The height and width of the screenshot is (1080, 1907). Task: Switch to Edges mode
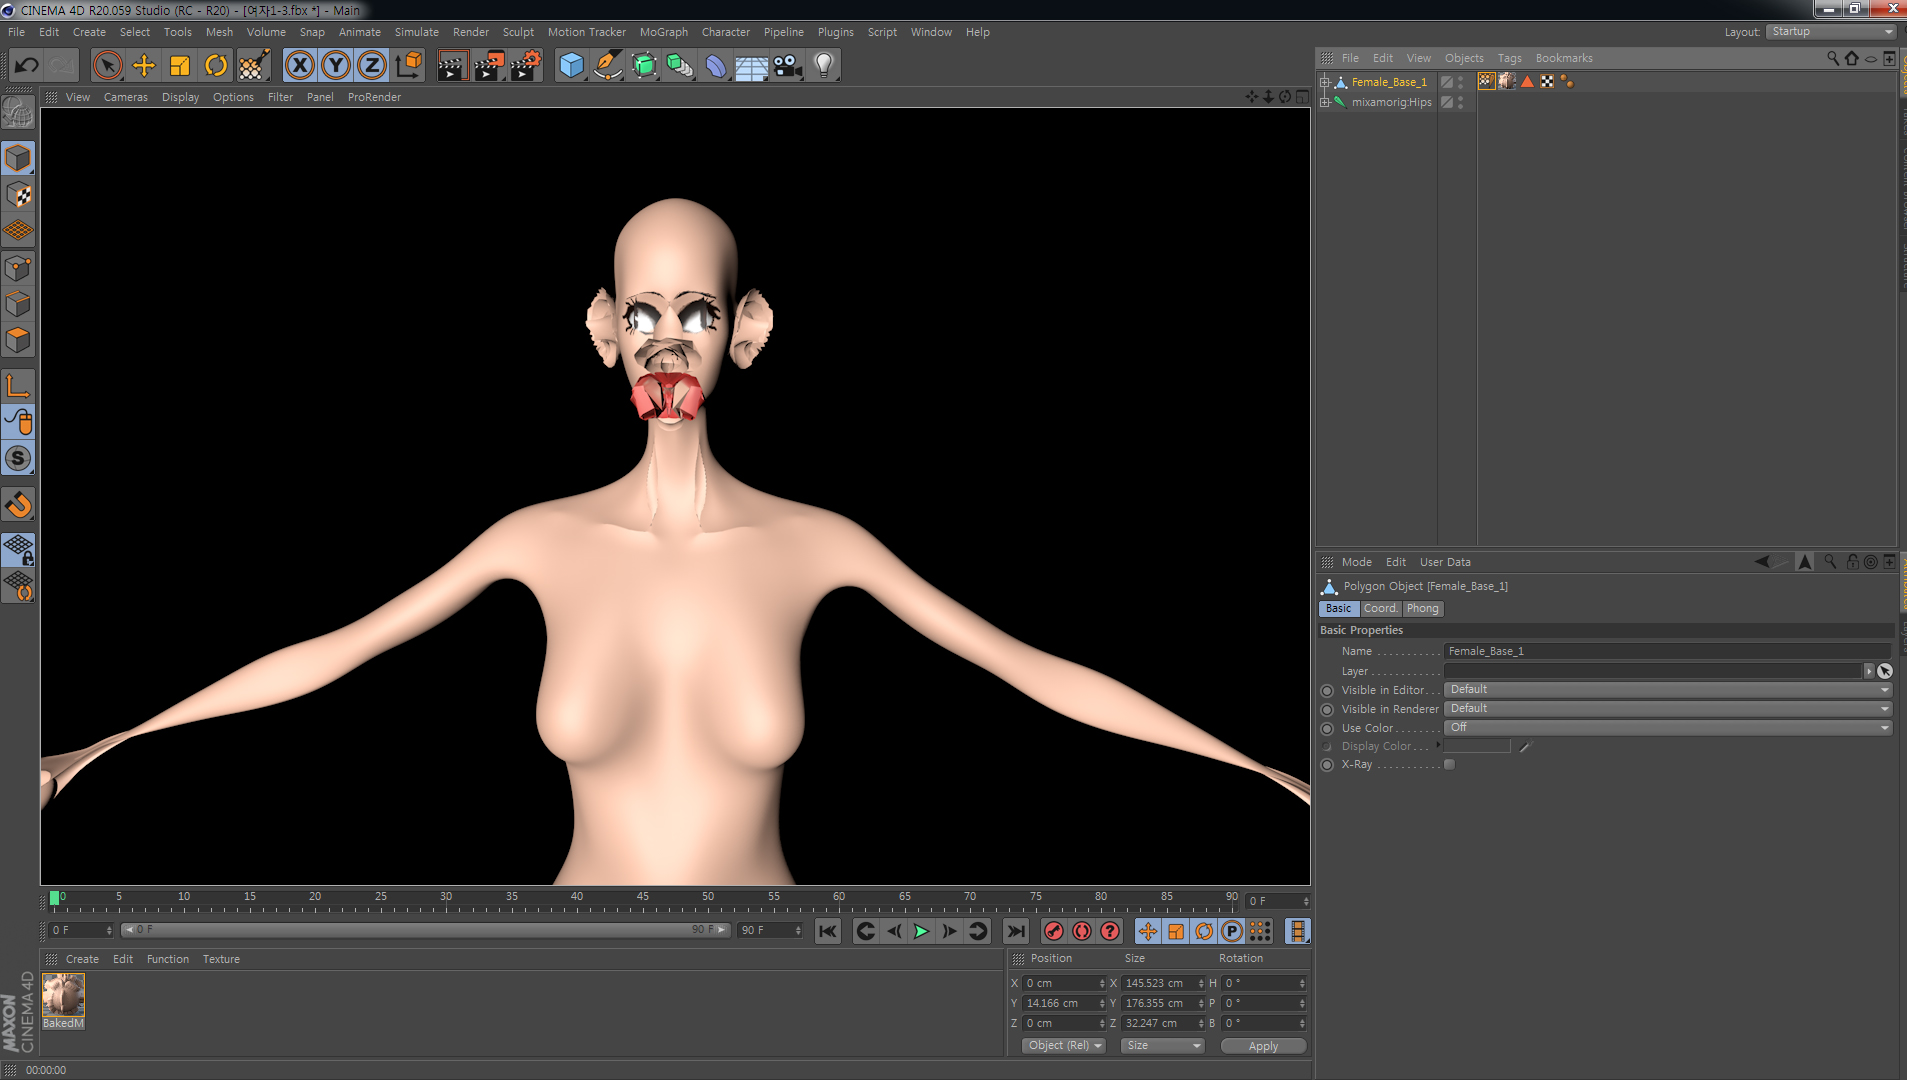pos(18,304)
